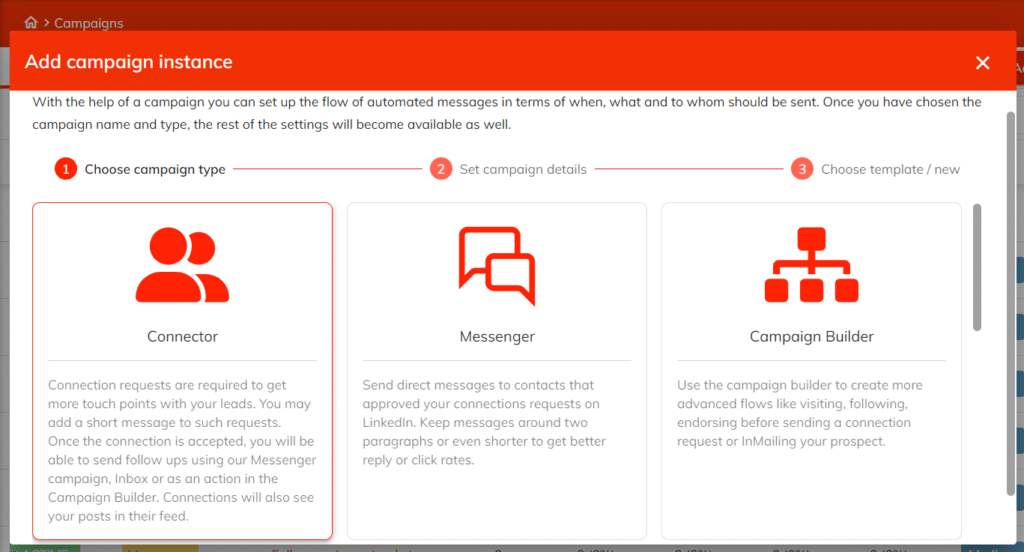Click the Messenger card title
Viewport: 1024px width, 552px height.
coord(497,337)
